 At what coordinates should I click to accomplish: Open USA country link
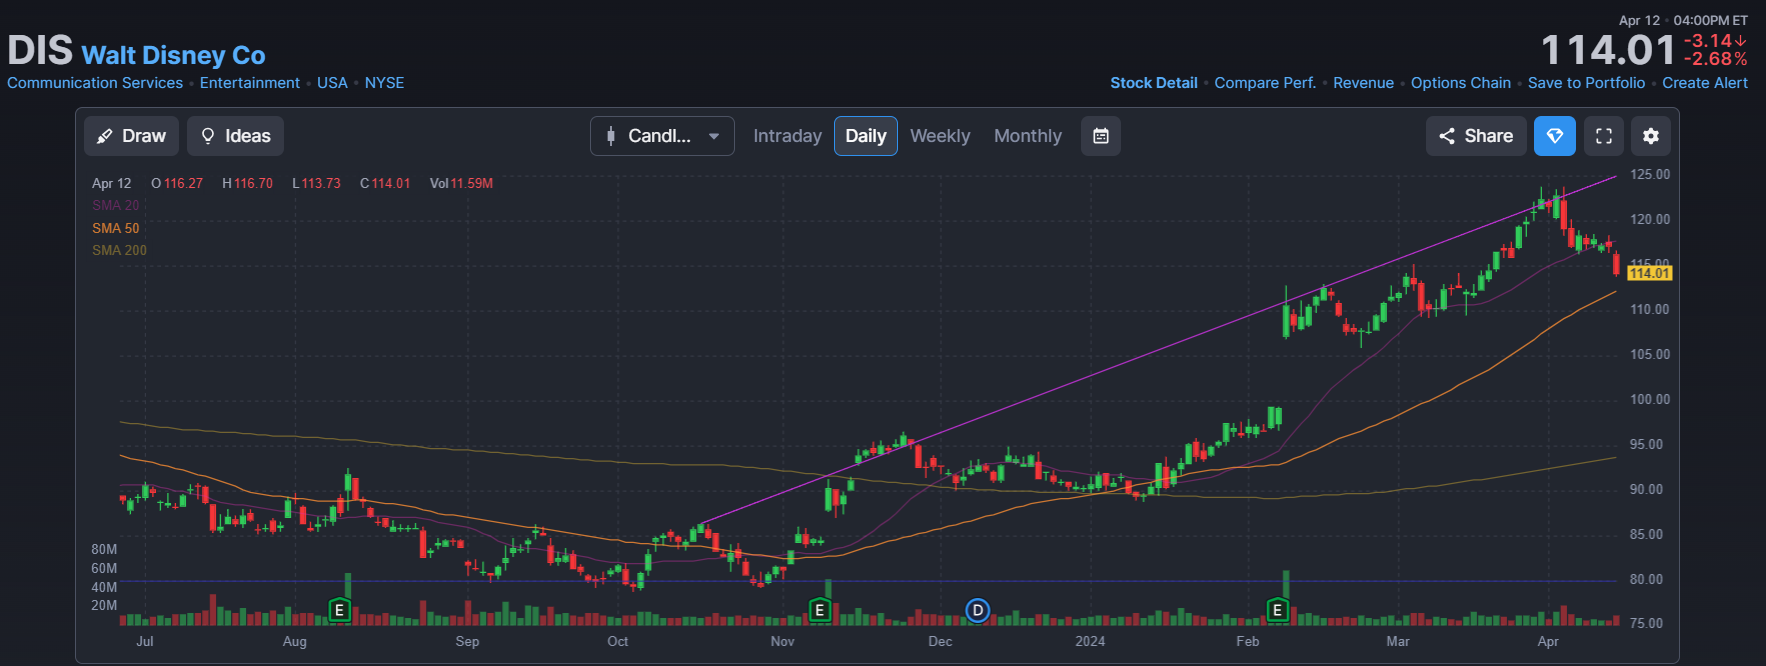pyautogui.click(x=332, y=83)
